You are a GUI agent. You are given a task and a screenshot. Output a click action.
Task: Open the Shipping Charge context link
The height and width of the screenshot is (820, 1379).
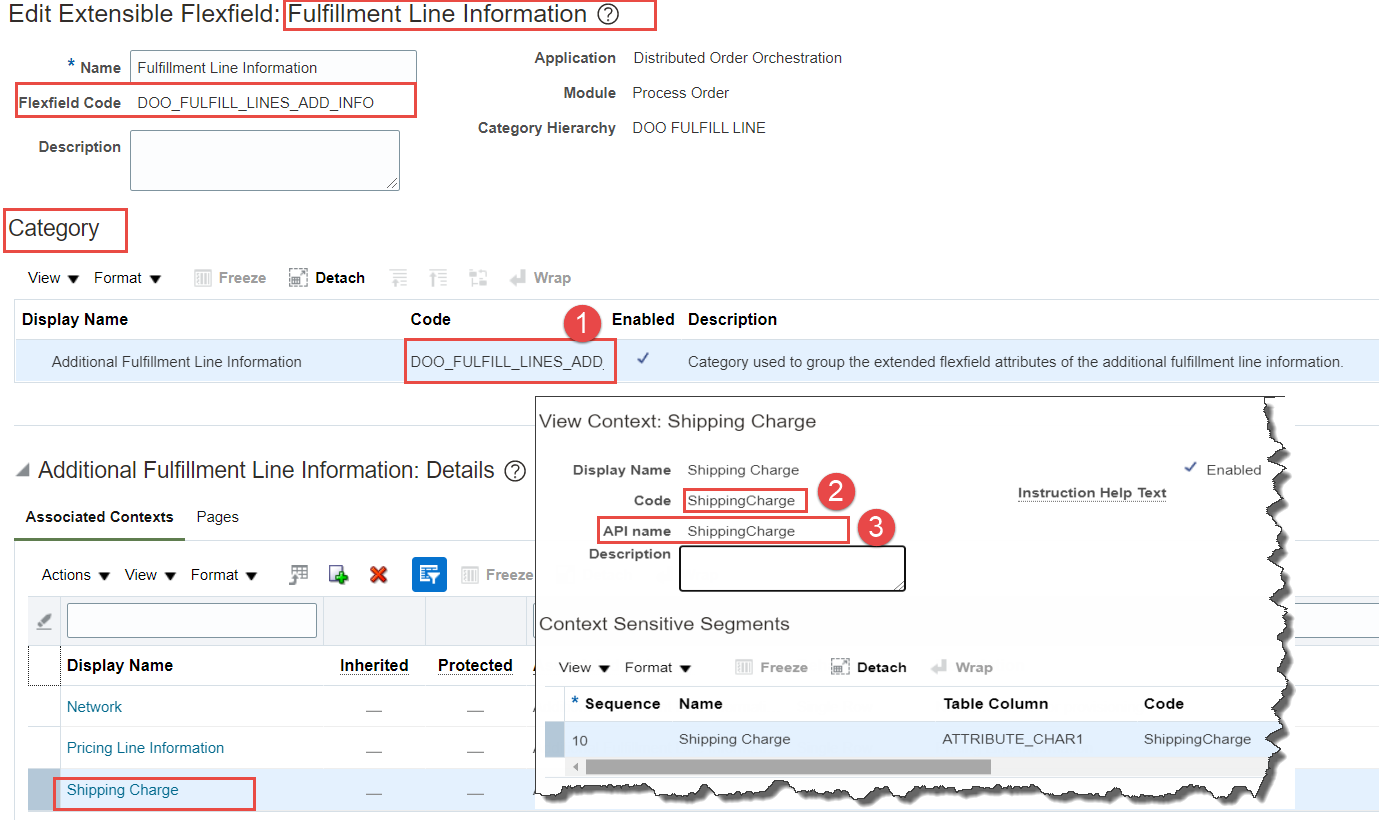[x=122, y=790]
